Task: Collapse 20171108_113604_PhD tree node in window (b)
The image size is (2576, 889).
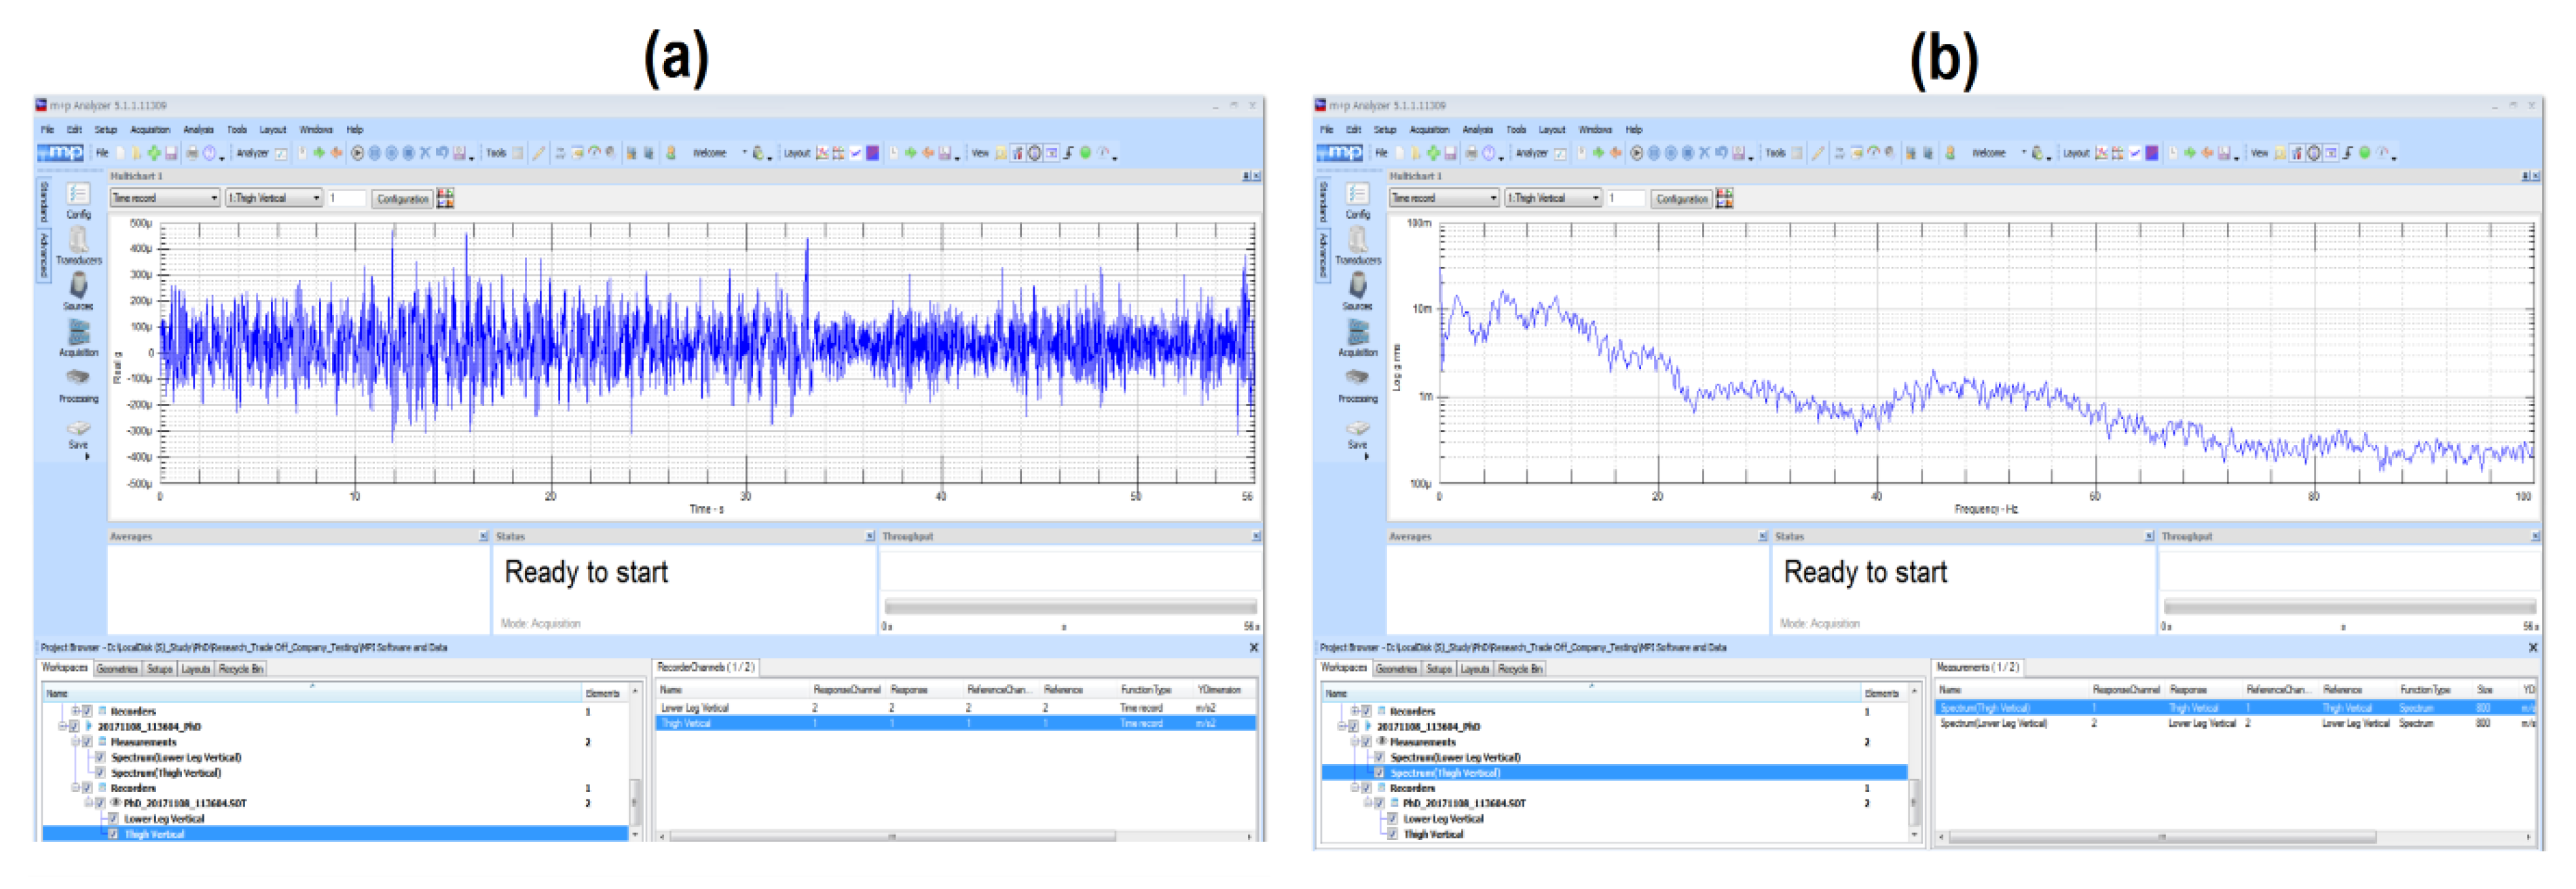Action: (x=1341, y=727)
